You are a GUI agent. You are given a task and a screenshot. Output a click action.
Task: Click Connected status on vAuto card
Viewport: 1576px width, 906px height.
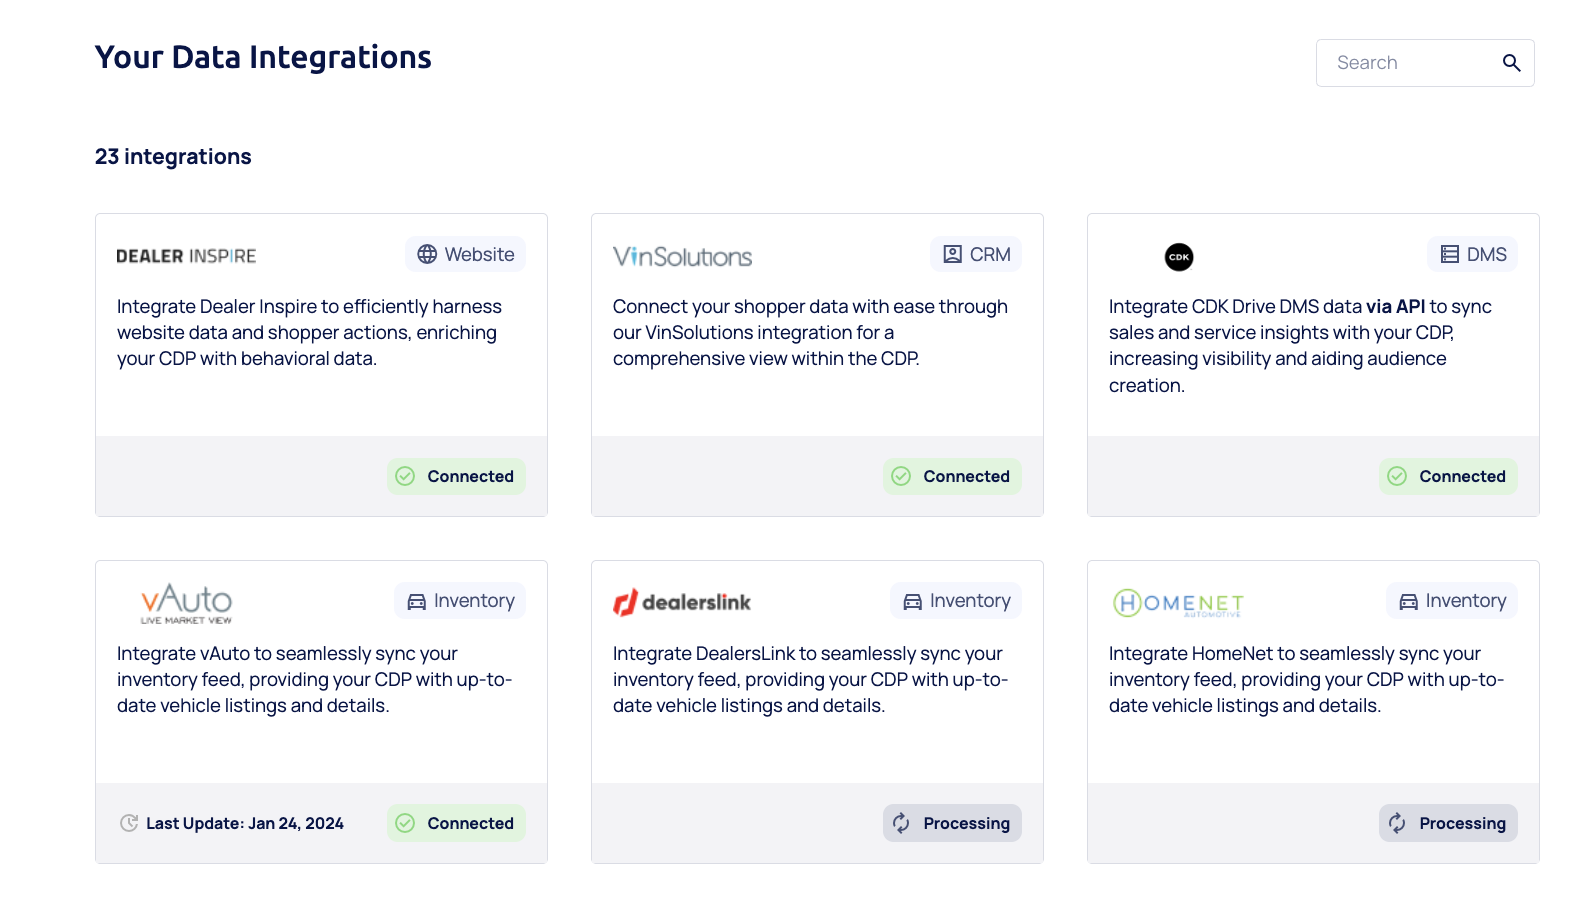456,823
